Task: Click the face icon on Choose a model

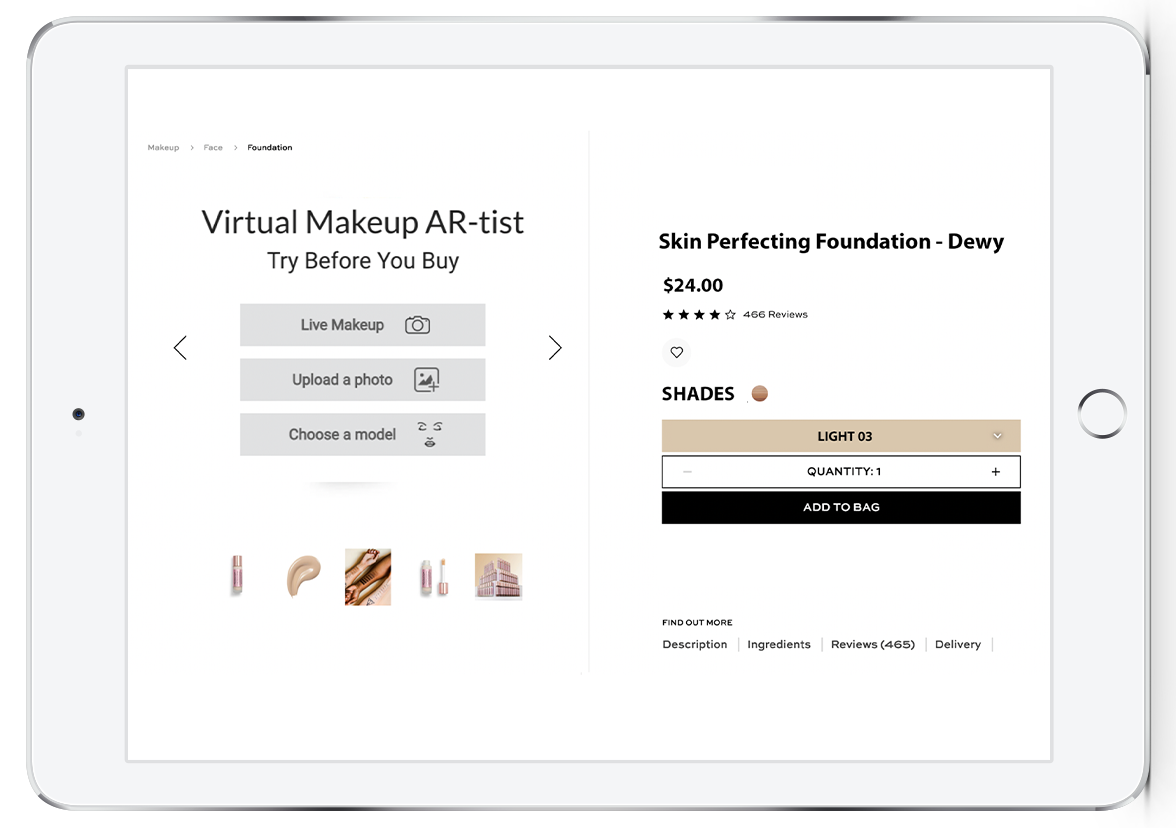Action: (x=430, y=434)
